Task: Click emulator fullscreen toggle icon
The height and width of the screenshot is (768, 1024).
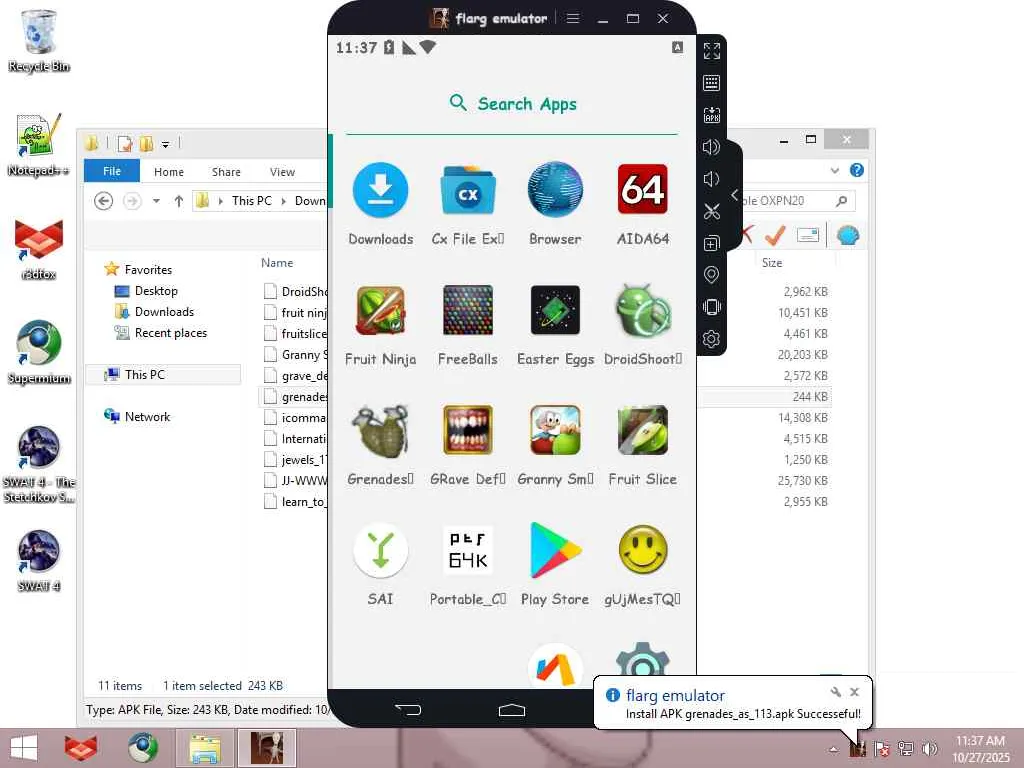Action: 712,51
